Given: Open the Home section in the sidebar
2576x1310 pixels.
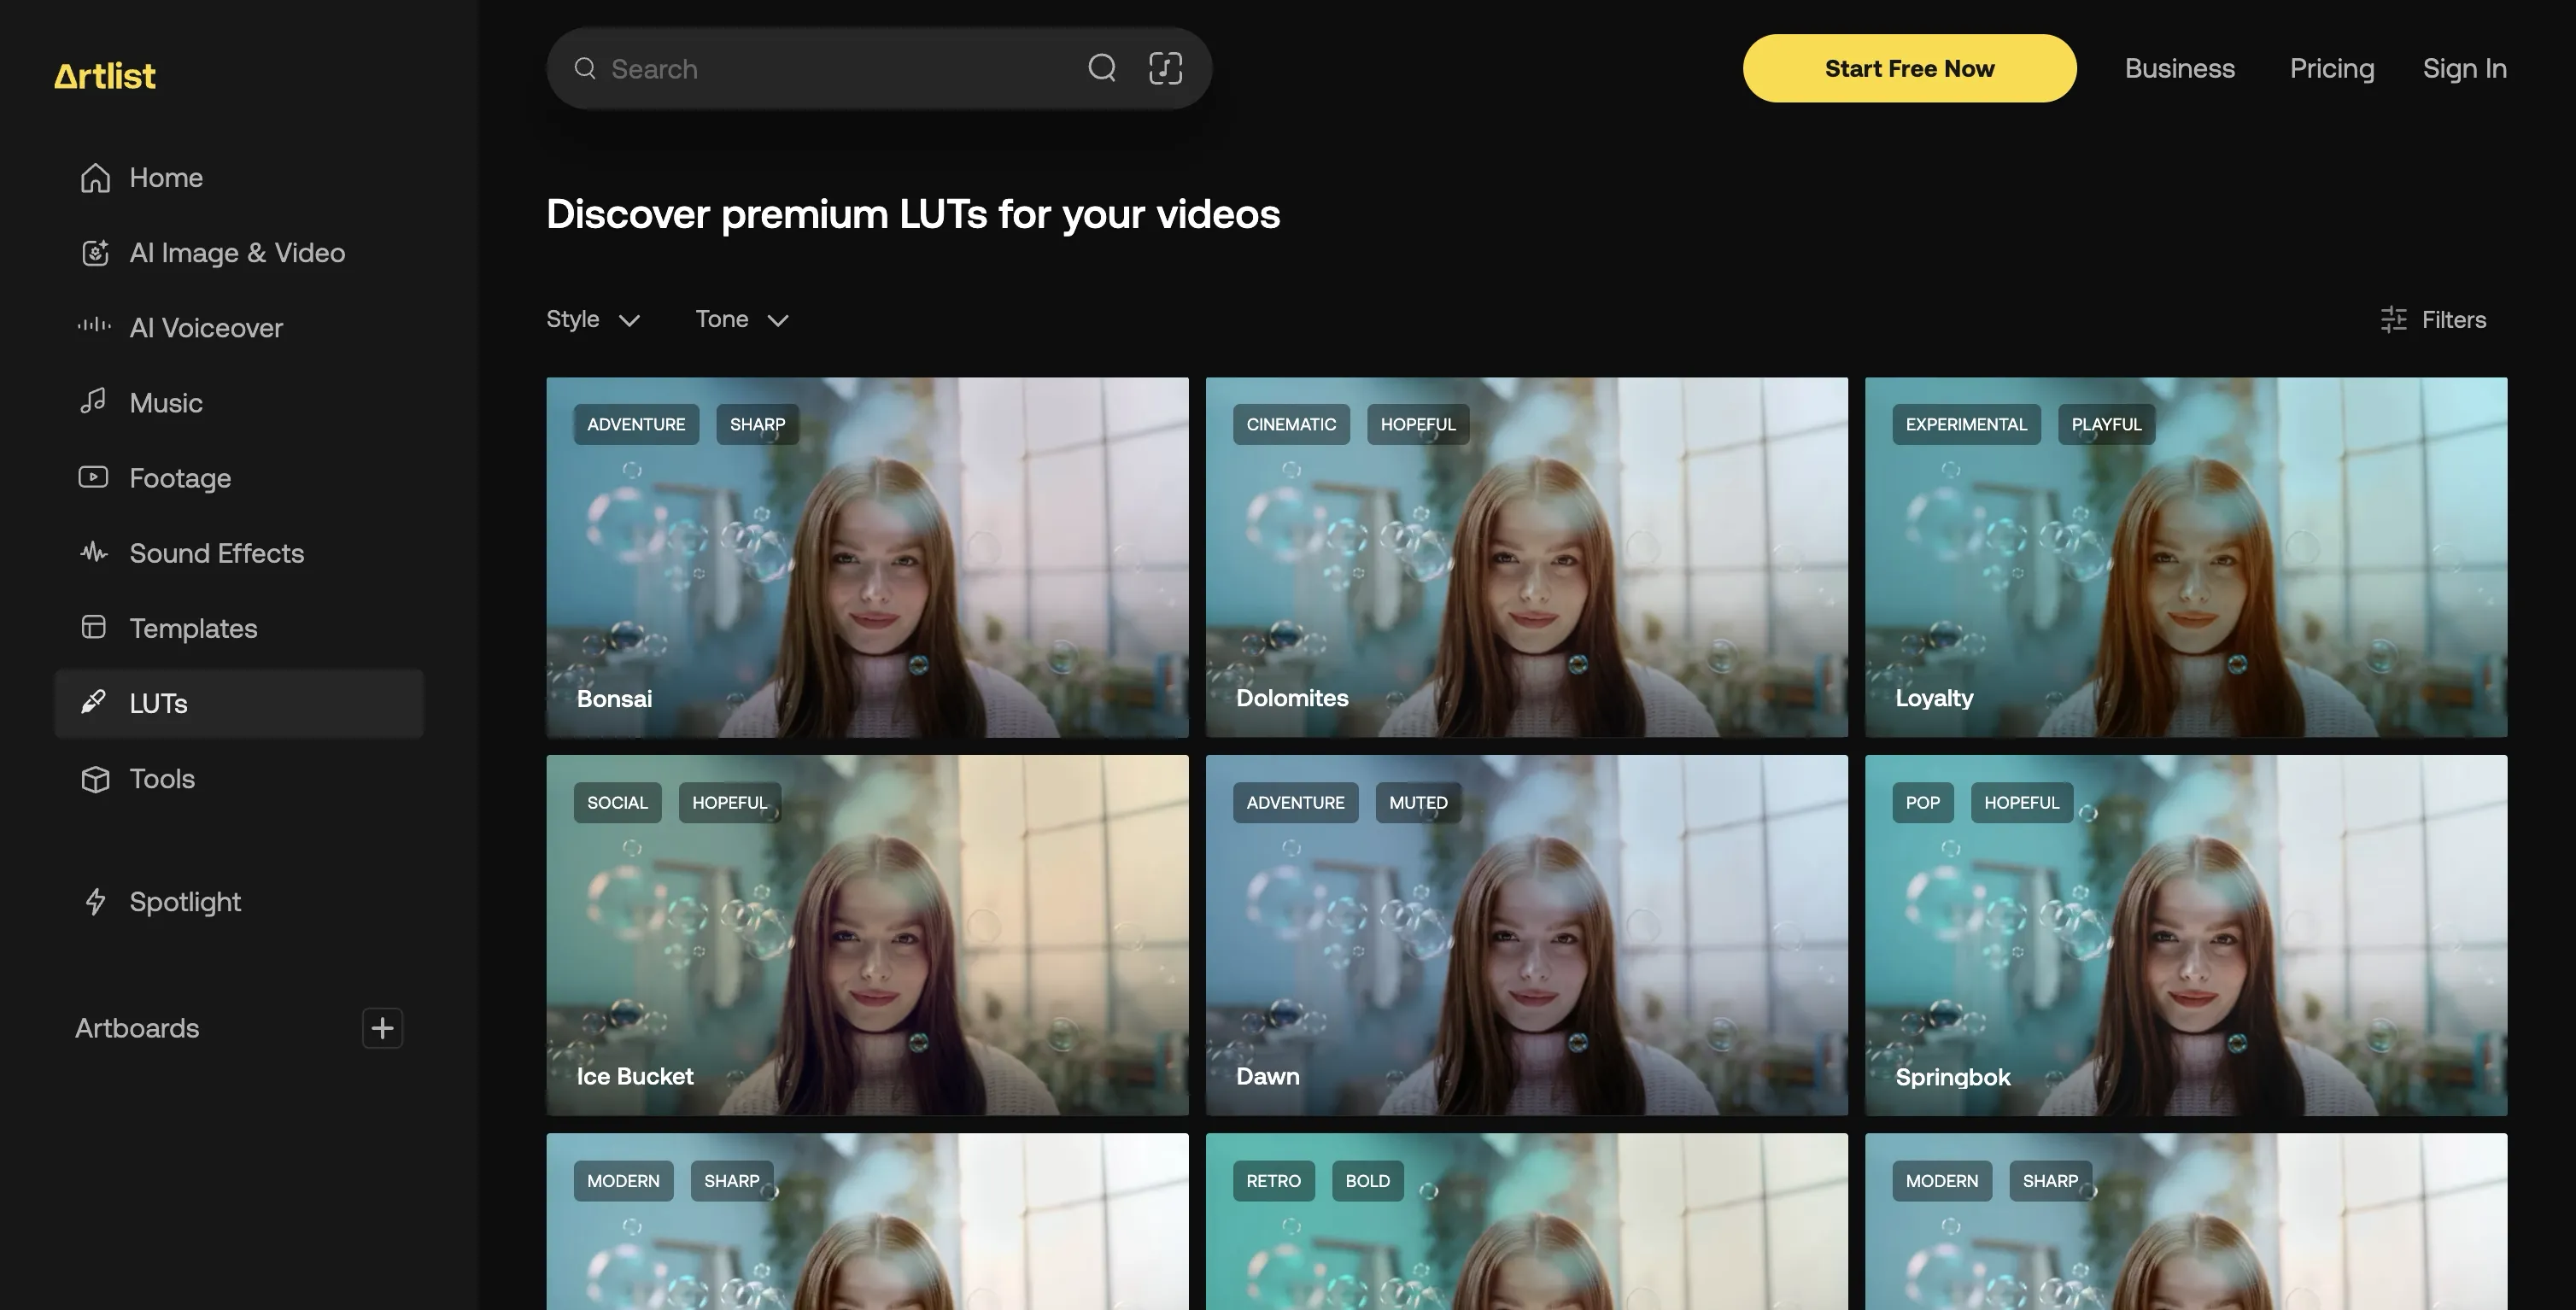Looking at the screenshot, I should point(165,178).
